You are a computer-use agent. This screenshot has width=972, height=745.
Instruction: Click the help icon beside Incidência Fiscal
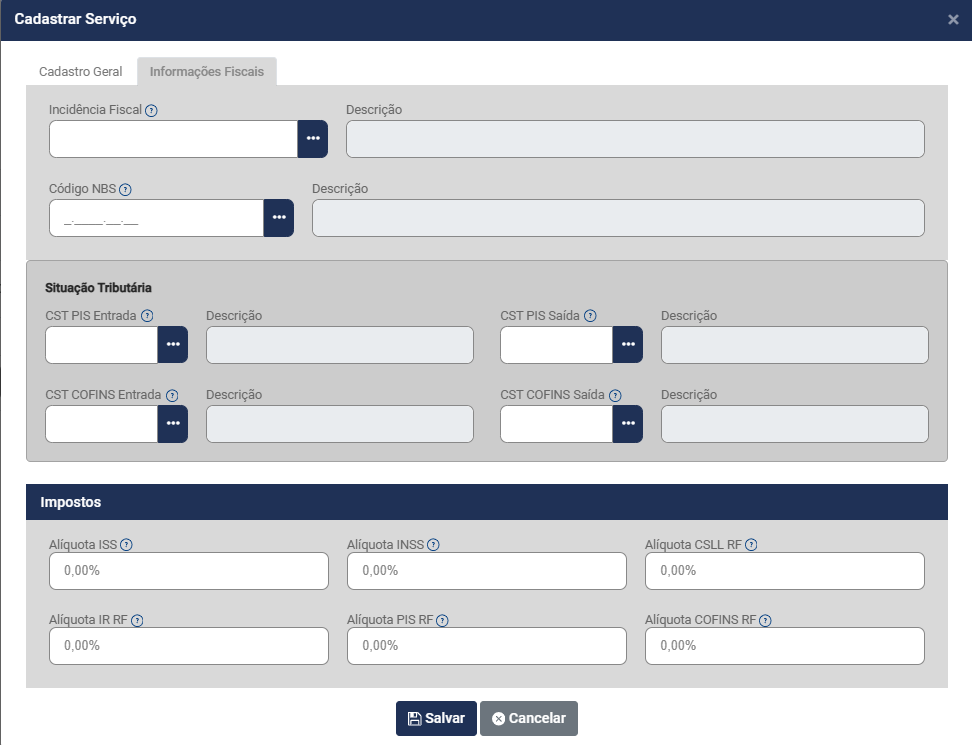151,110
